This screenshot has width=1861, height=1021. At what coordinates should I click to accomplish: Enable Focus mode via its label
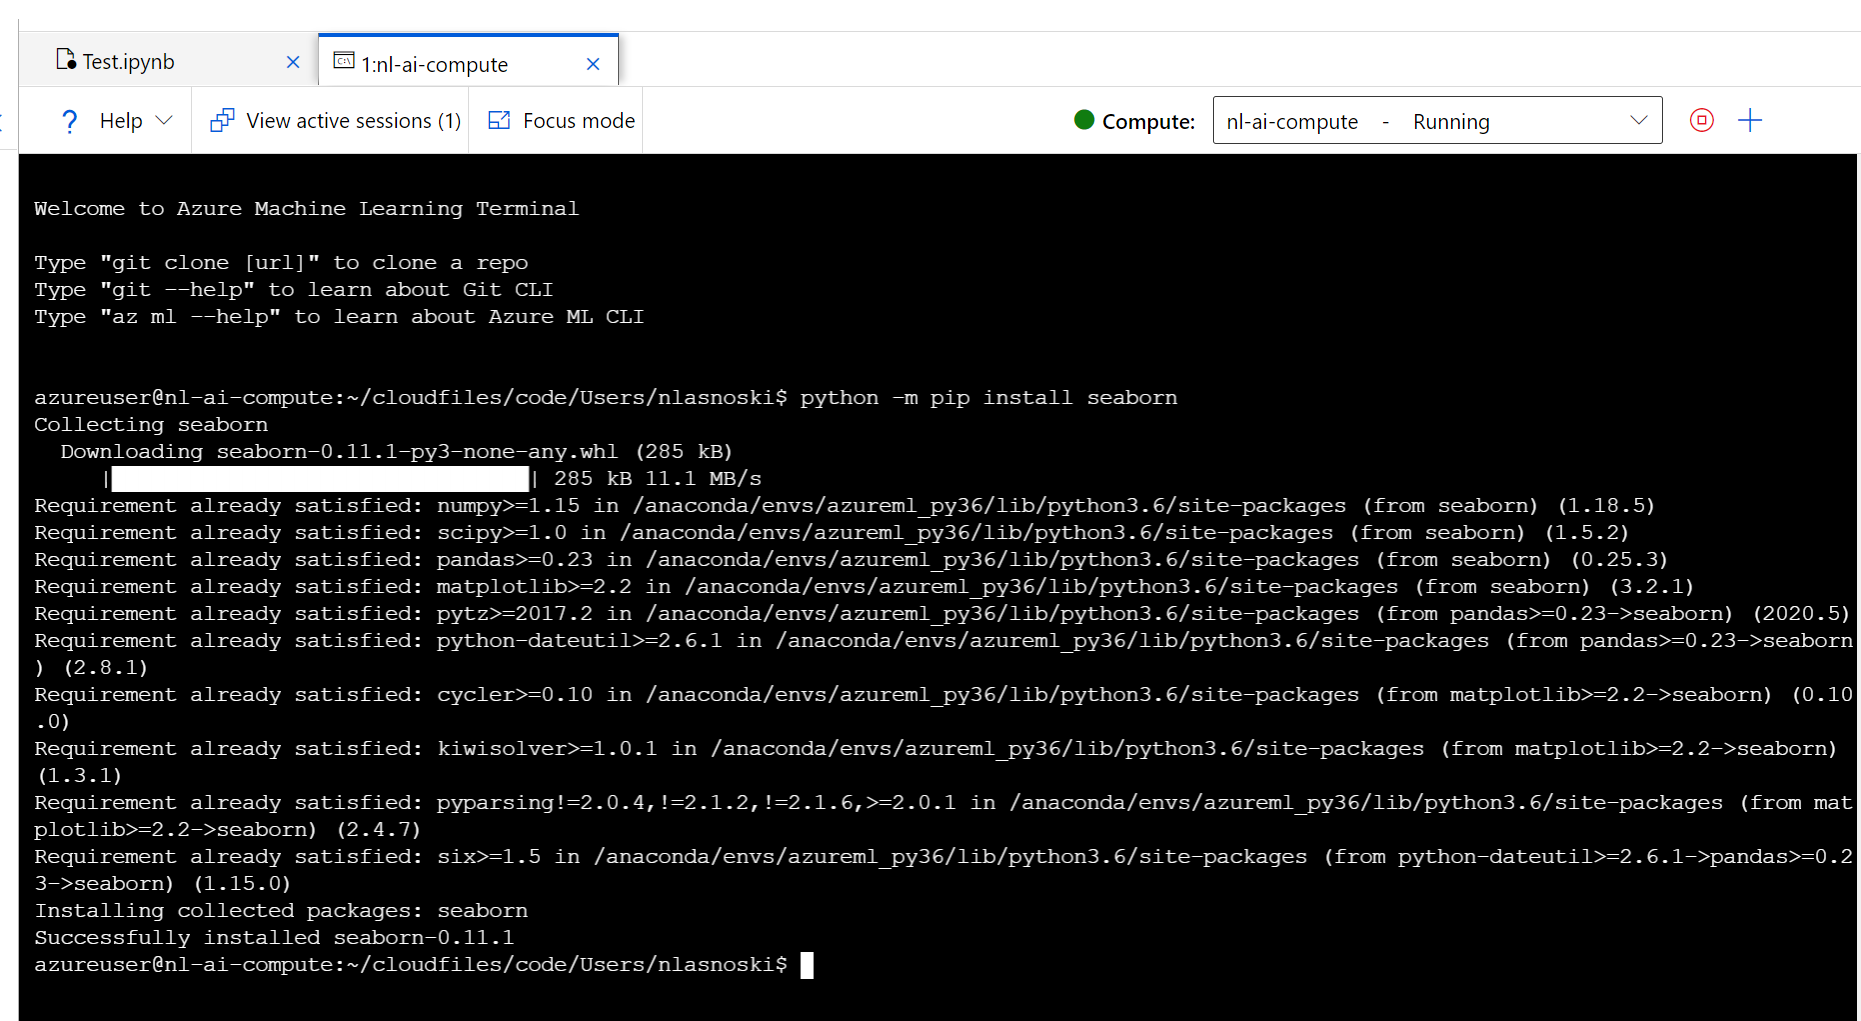coord(578,121)
